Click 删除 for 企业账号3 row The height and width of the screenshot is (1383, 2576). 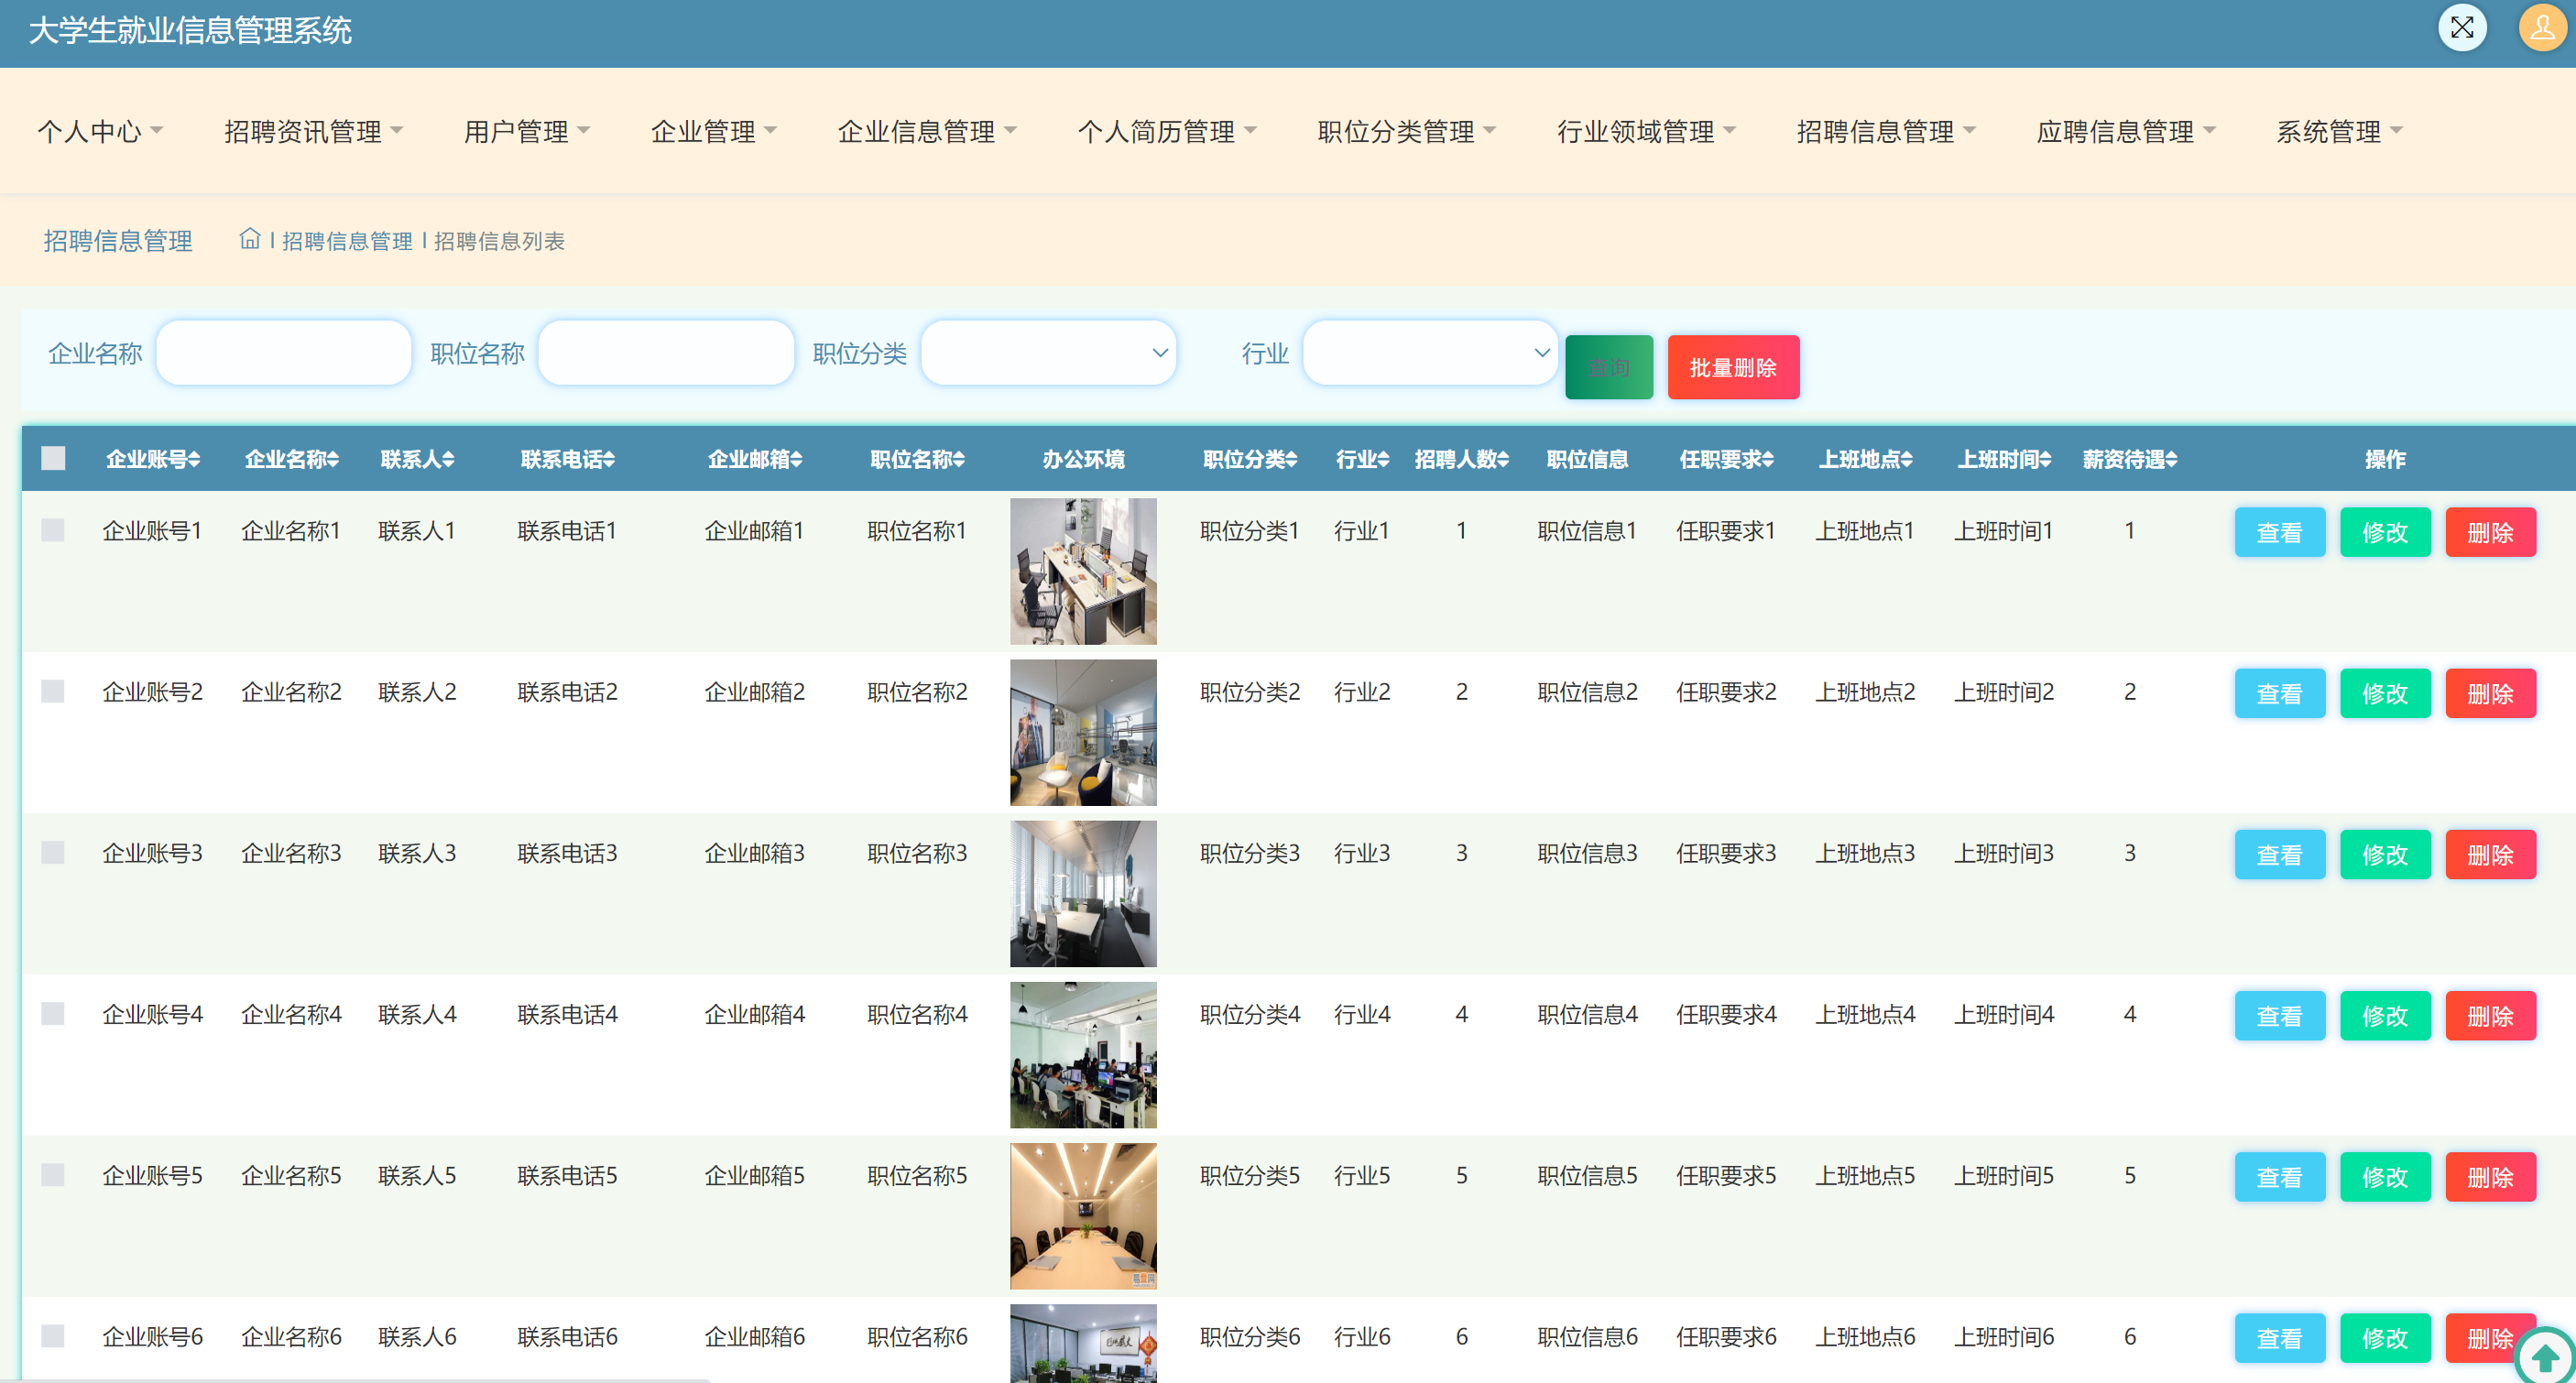(x=2490, y=854)
